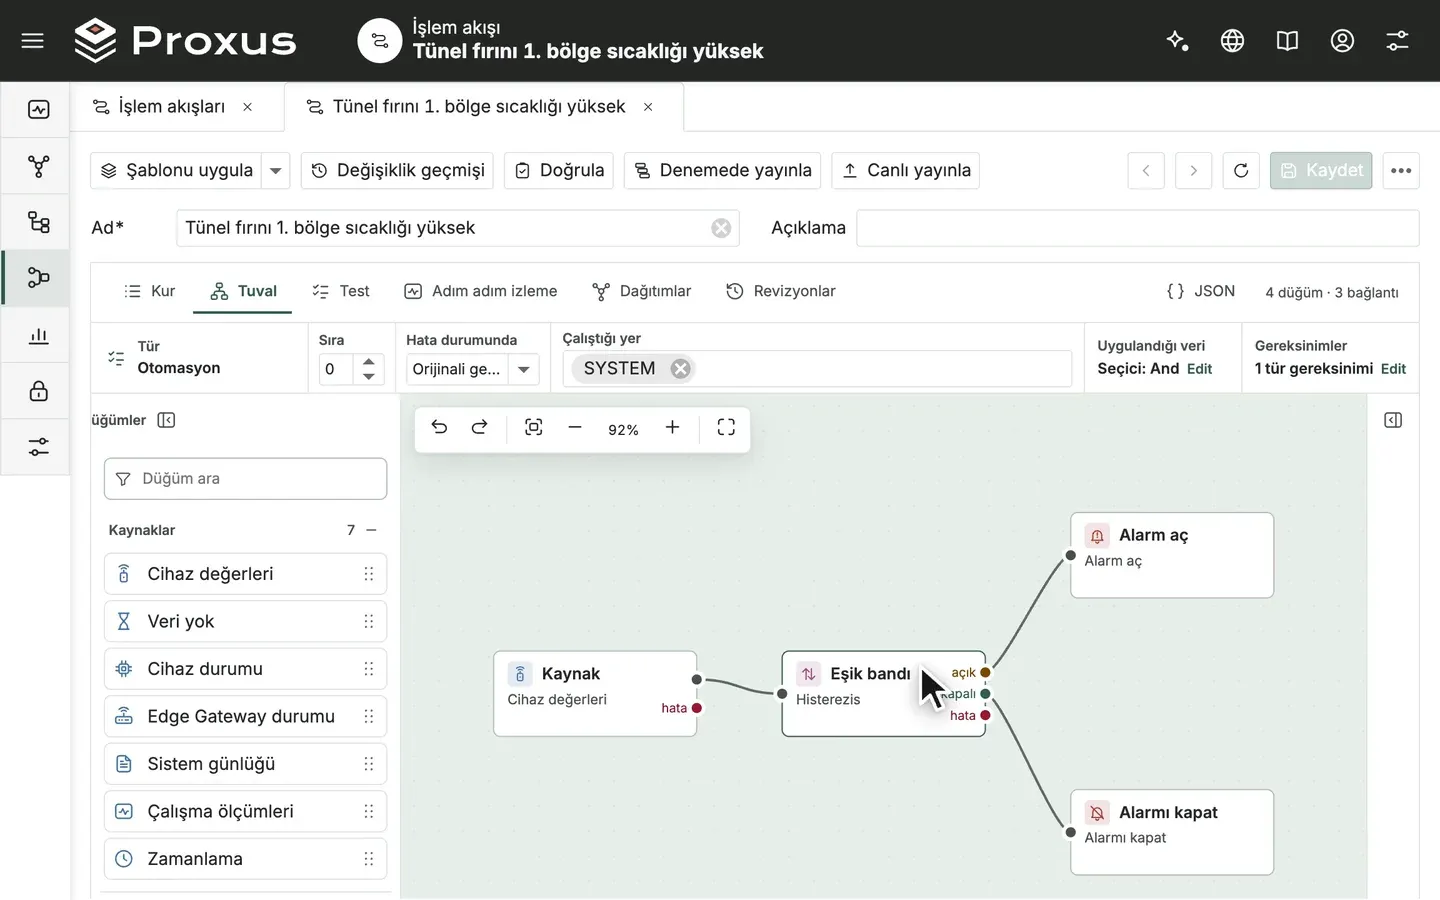Collapse the Kaynaklar group
The height and width of the screenshot is (900, 1440).
coord(372,530)
